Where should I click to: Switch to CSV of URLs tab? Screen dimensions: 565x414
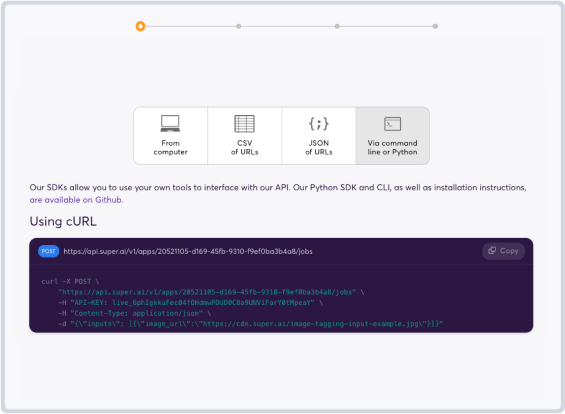[x=244, y=136]
